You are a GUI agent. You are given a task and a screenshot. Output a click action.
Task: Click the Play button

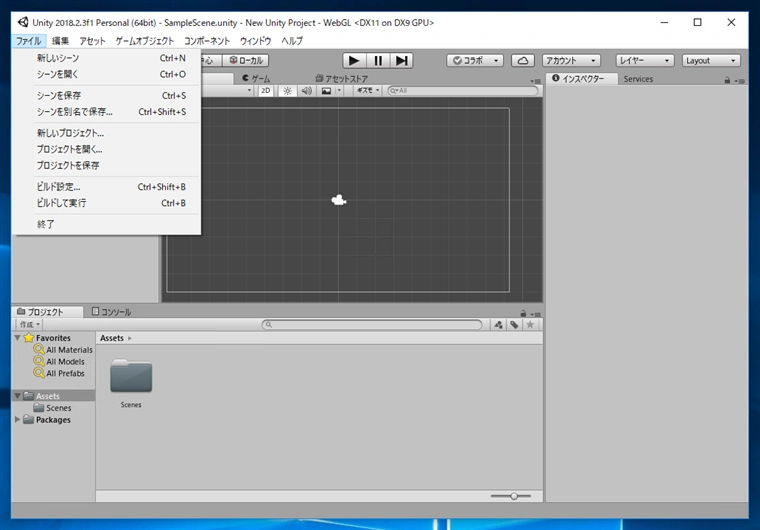click(x=354, y=61)
